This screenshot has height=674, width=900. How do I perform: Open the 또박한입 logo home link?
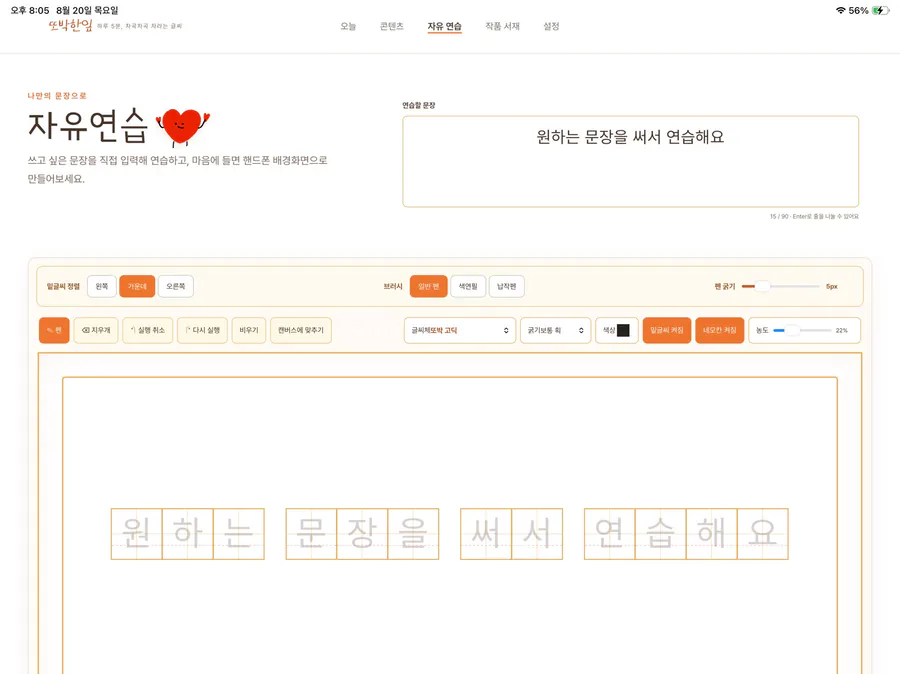70,25
